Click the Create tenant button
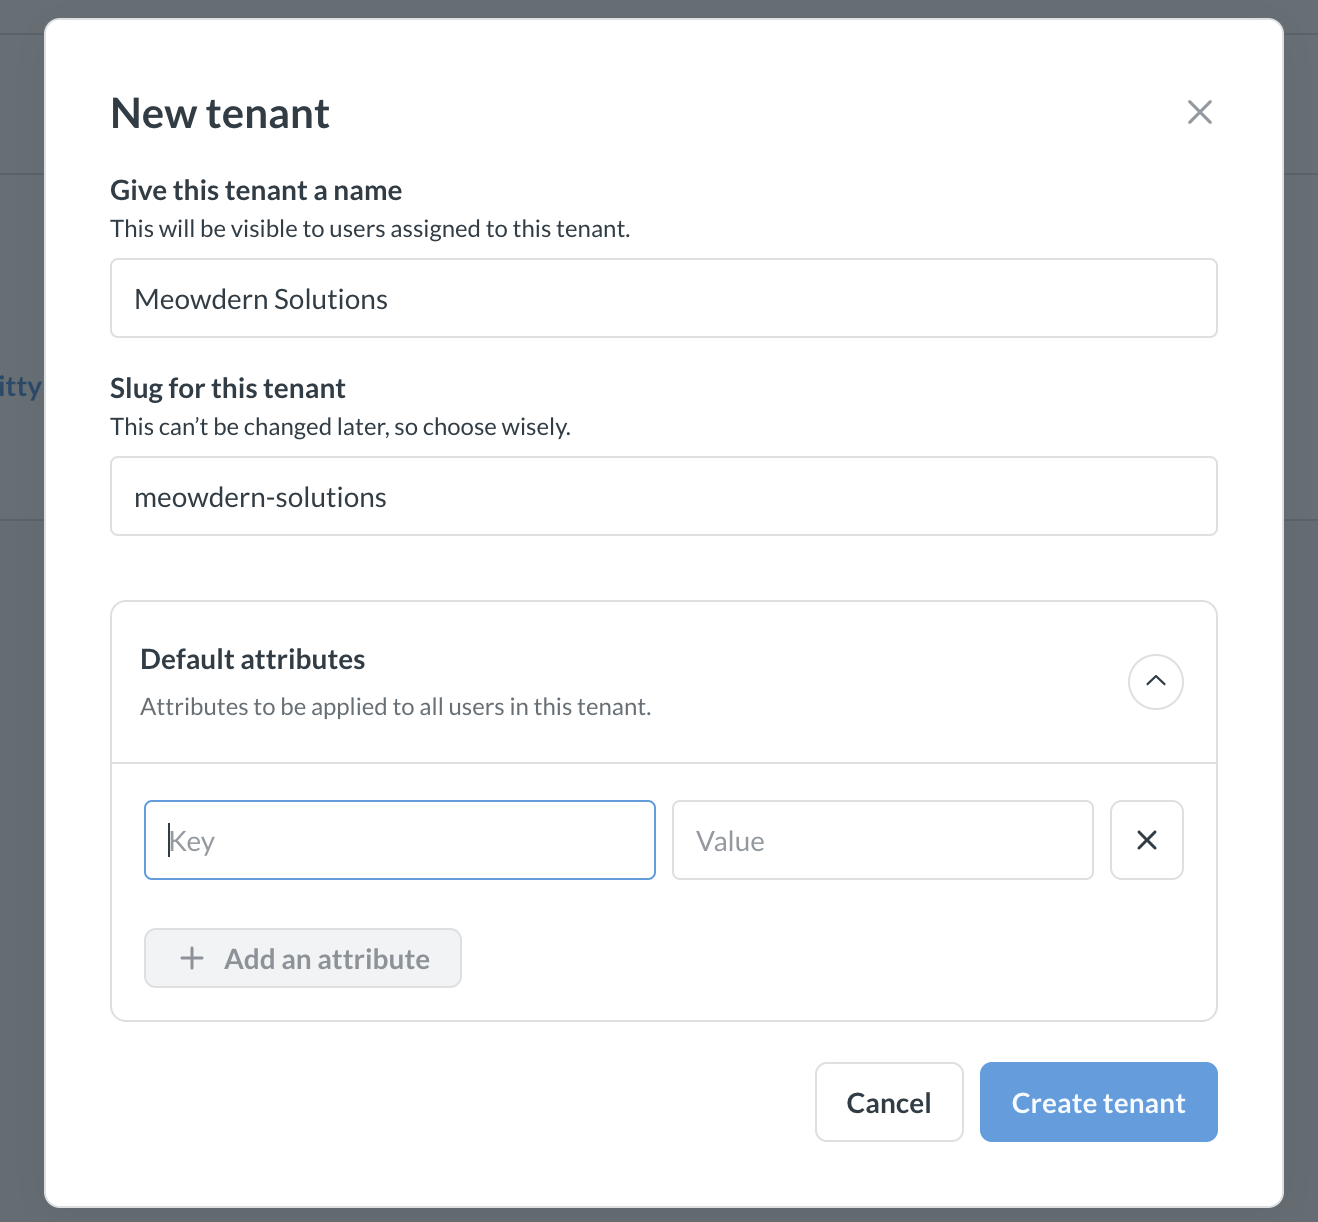 tap(1098, 1102)
